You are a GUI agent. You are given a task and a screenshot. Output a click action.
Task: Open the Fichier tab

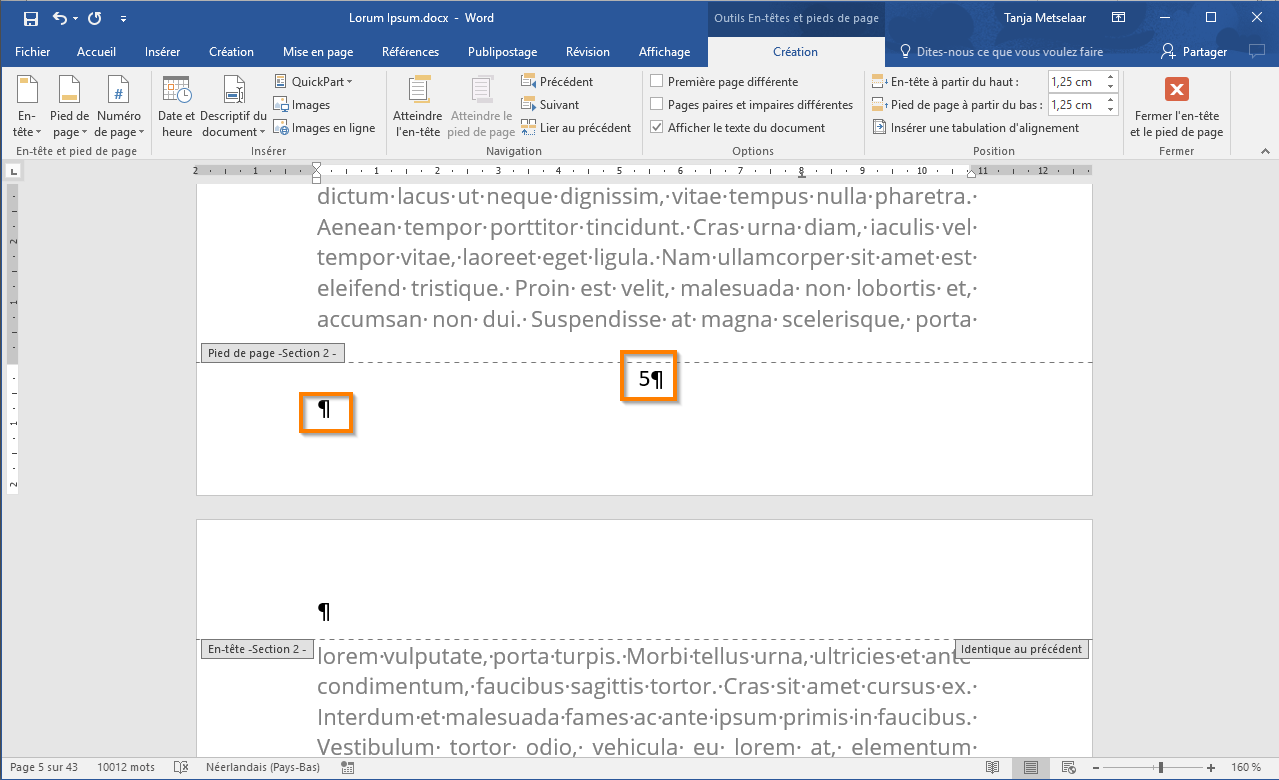33,52
